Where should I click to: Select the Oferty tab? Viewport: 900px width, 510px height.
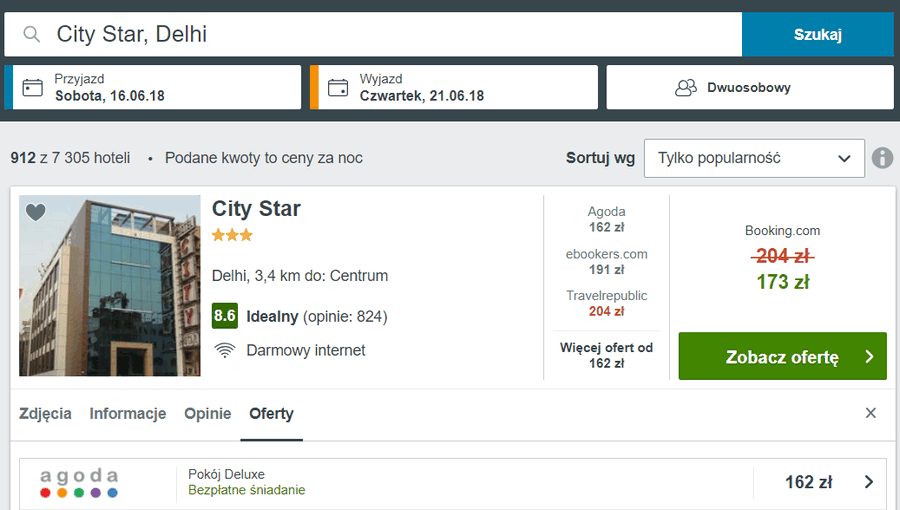[x=271, y=414]
